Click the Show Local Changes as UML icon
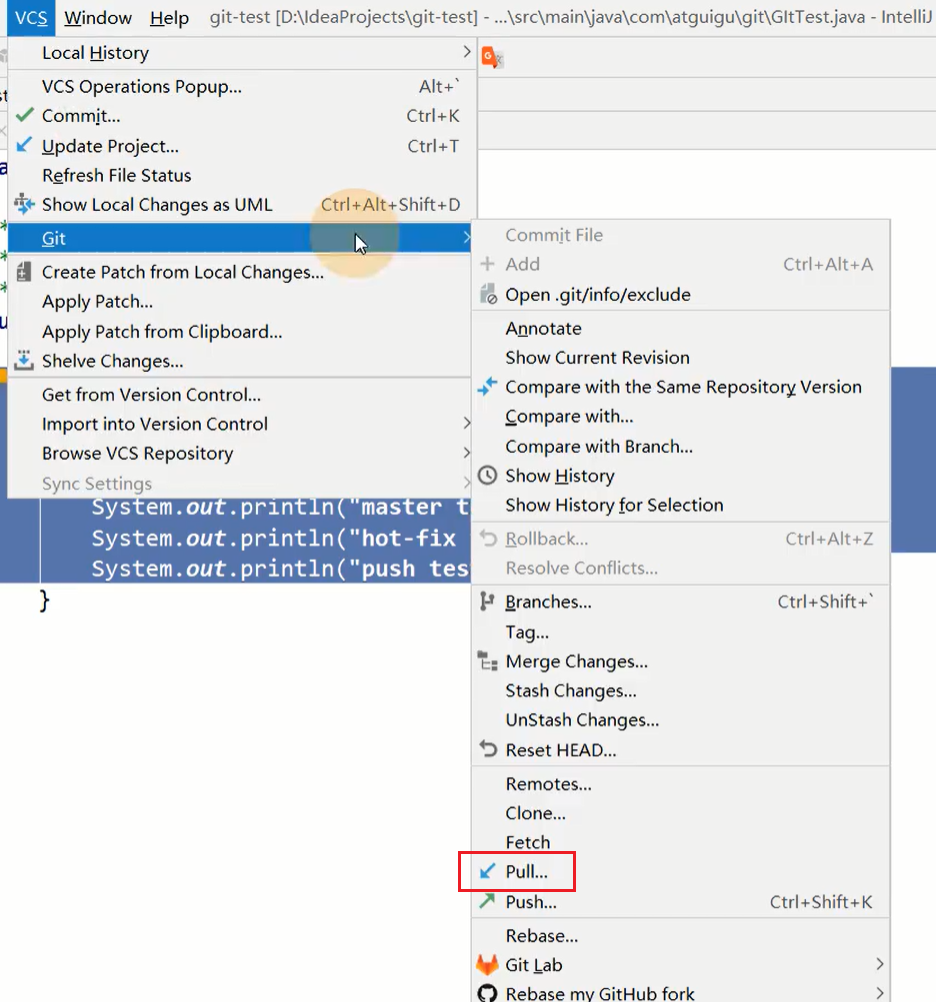This screenshot has height=1002, width=936. pos(24,204)
